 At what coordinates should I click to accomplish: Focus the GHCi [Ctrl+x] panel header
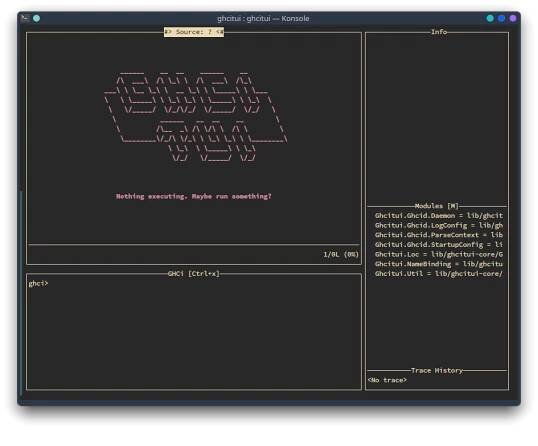click(194, 273)
